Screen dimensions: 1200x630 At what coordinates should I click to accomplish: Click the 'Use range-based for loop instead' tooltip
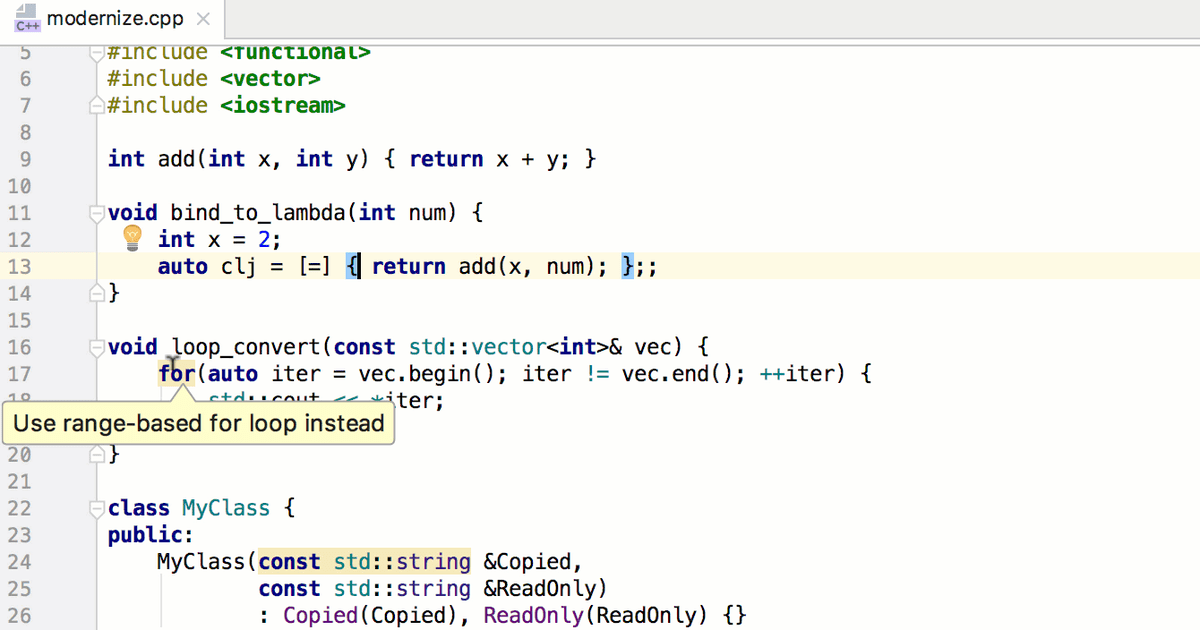coord(199,423)
